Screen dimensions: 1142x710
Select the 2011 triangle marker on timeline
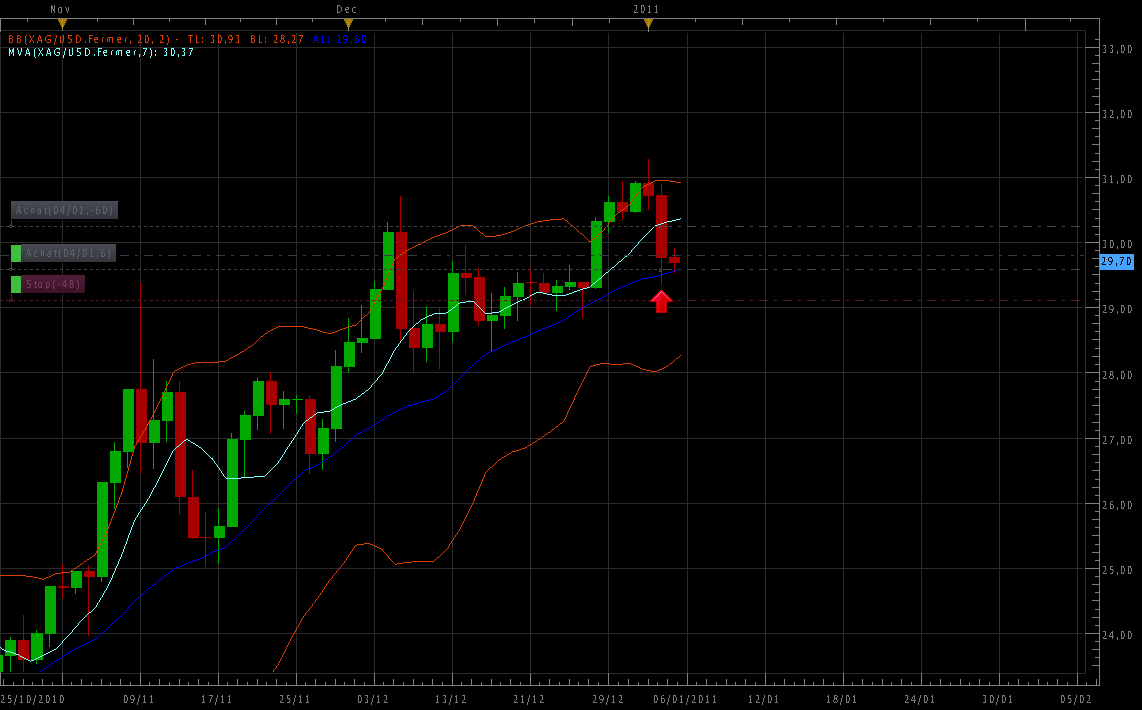click(647, 23)
